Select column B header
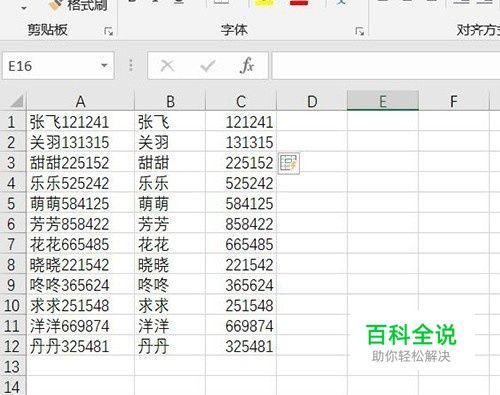 point(170,101)
